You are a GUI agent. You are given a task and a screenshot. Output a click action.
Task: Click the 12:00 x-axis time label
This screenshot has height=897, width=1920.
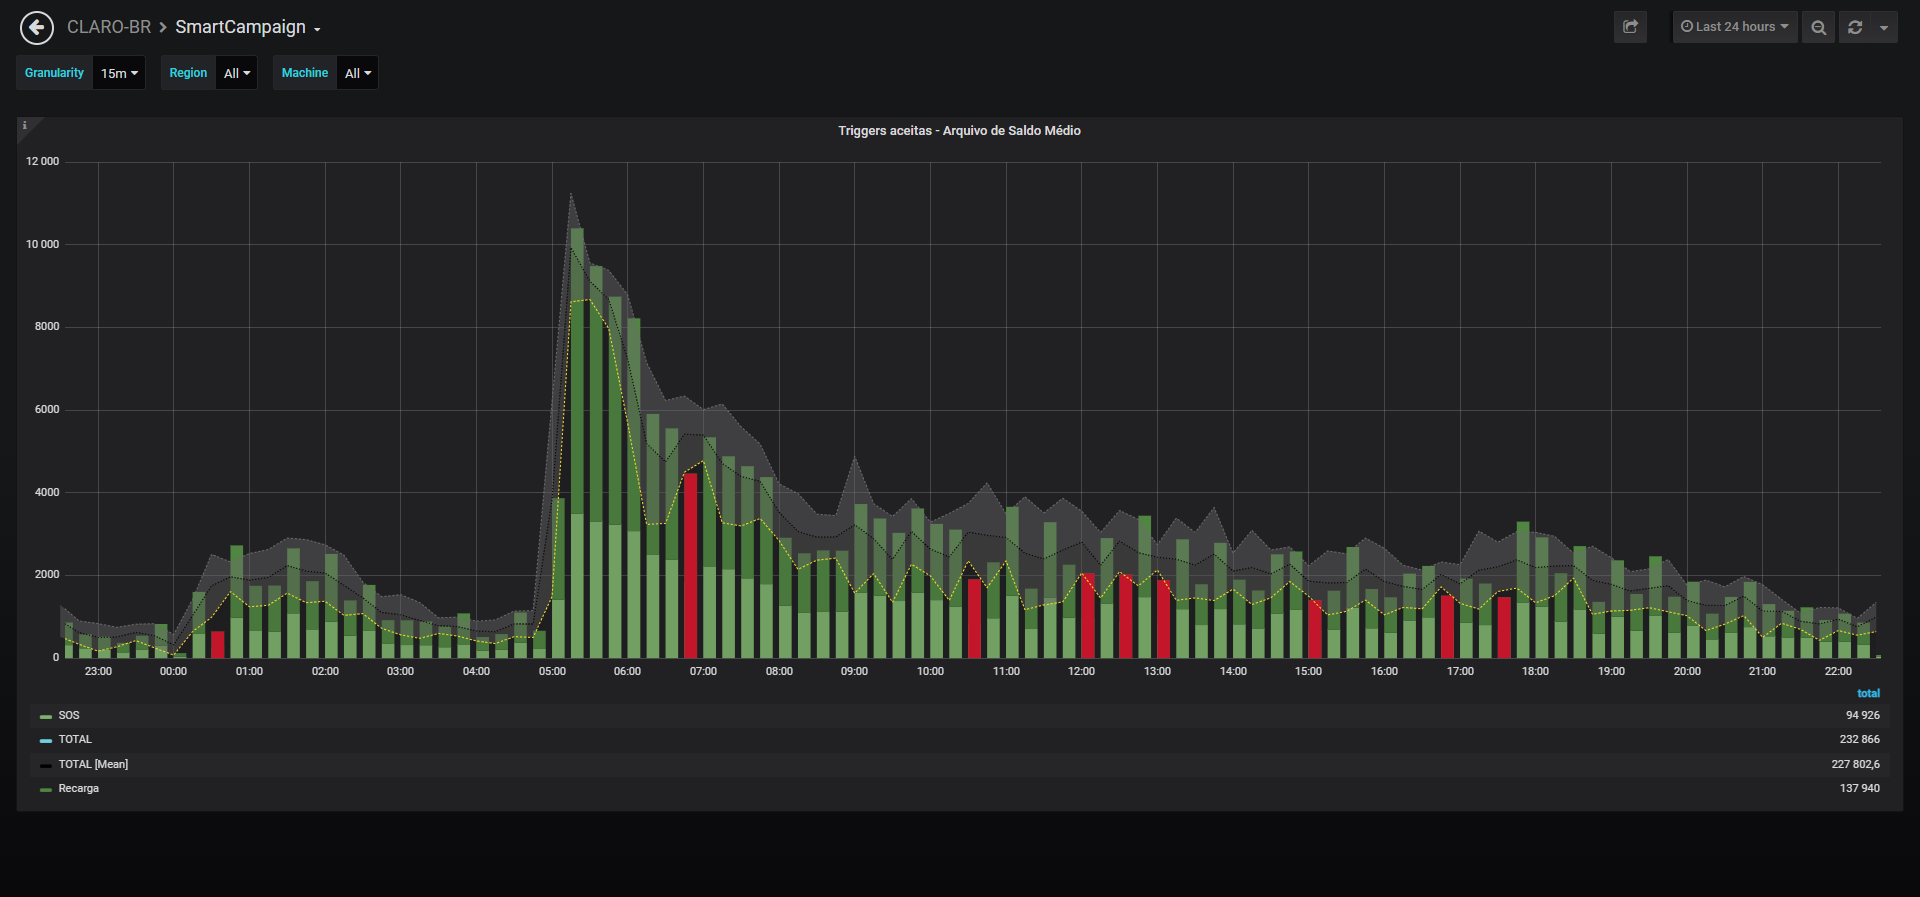(1081, 671)
